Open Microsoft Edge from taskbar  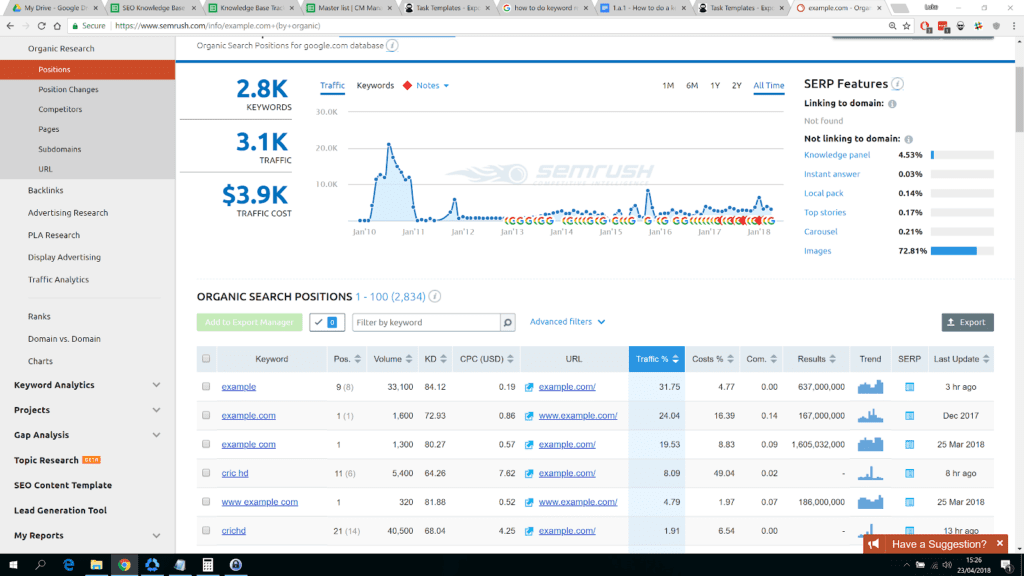tap(69, 565)
